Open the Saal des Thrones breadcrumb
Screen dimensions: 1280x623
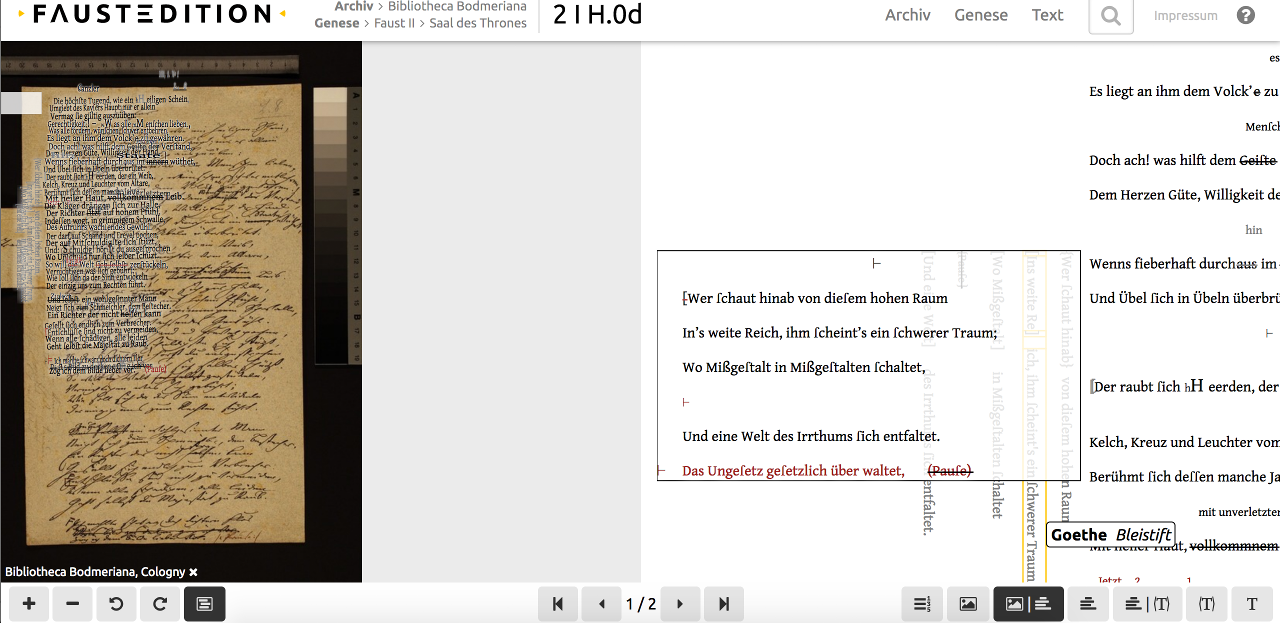tap(478, 23)
